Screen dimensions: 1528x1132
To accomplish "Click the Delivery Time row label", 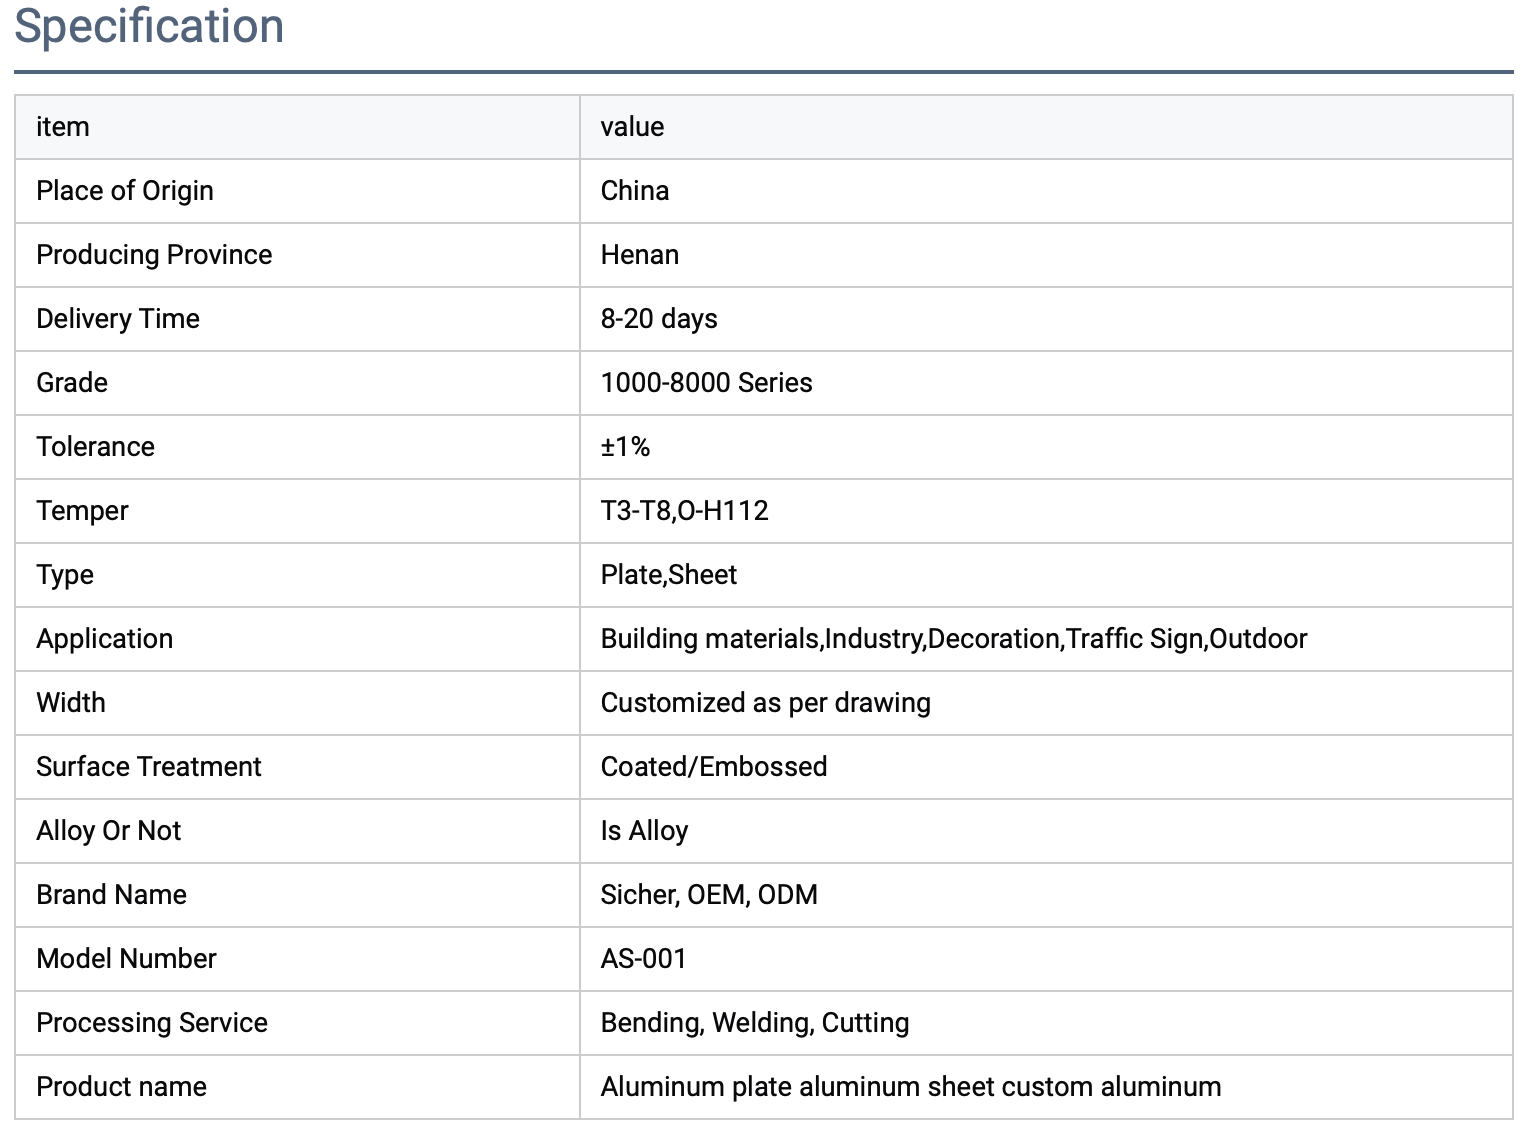I will pyautogui.click(x=118, y=319).
